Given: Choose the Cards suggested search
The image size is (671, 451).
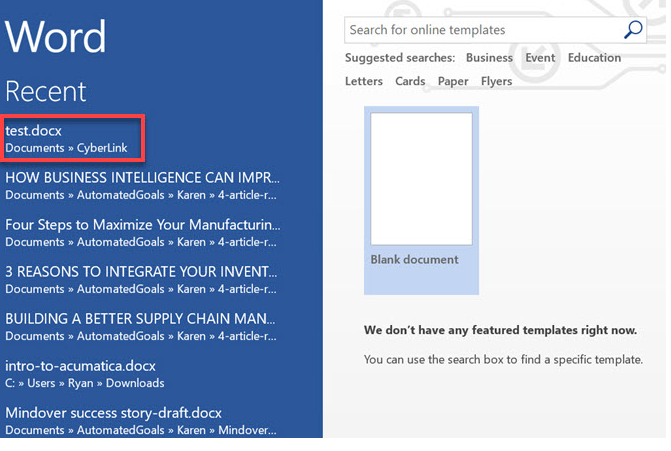Looking at the screenshot, I should tap(410, 82).
